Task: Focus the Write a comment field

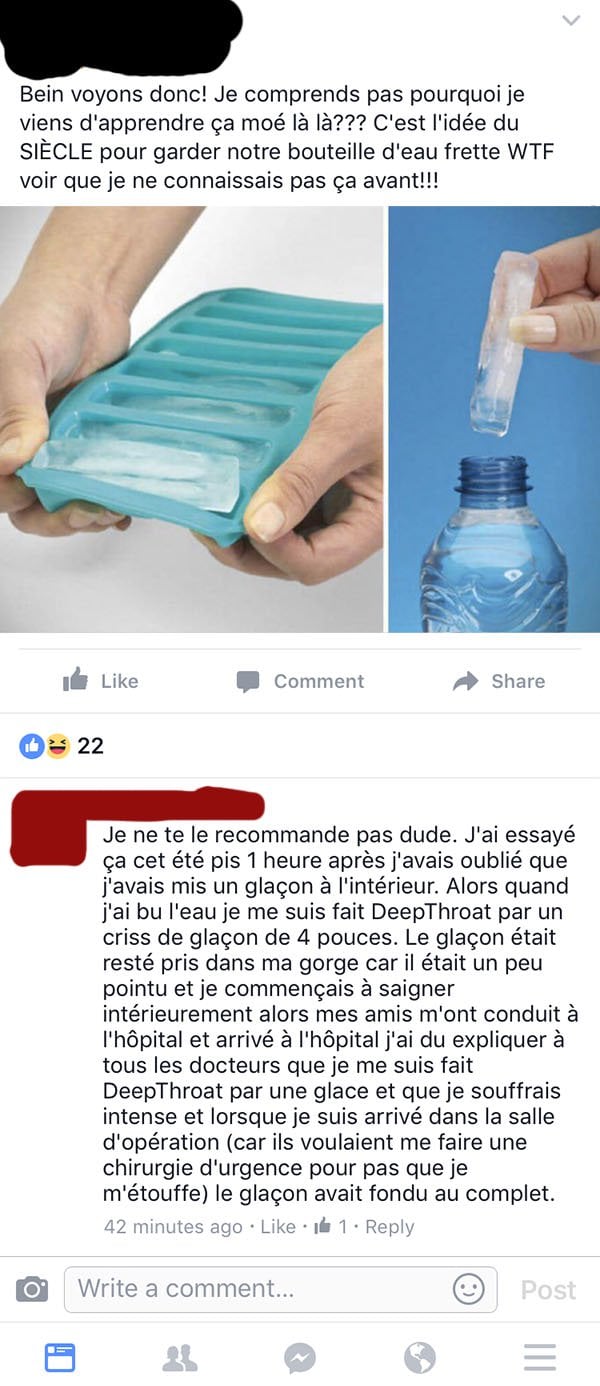Action: pos(281,1290)
